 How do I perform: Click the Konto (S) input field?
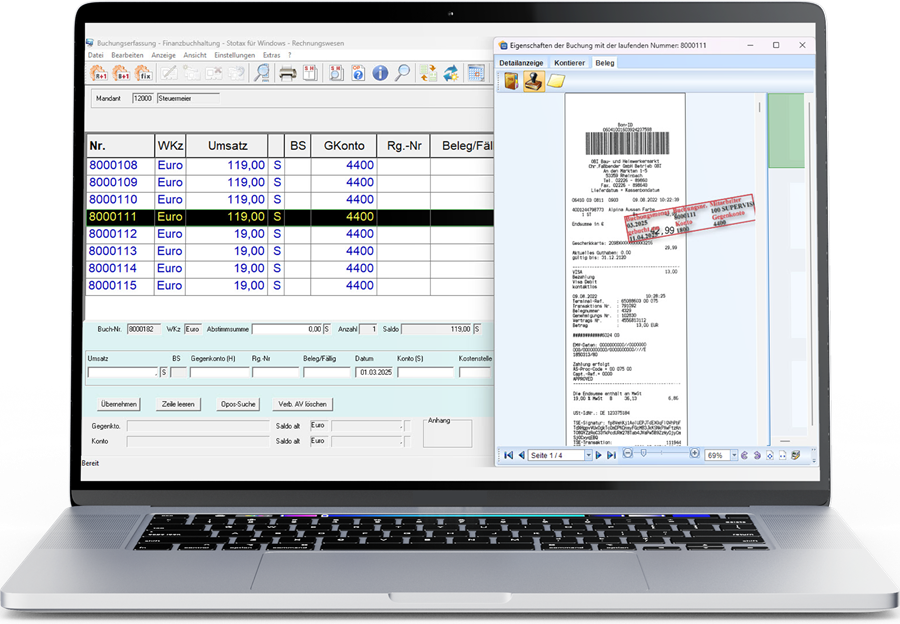coord(425,373)
